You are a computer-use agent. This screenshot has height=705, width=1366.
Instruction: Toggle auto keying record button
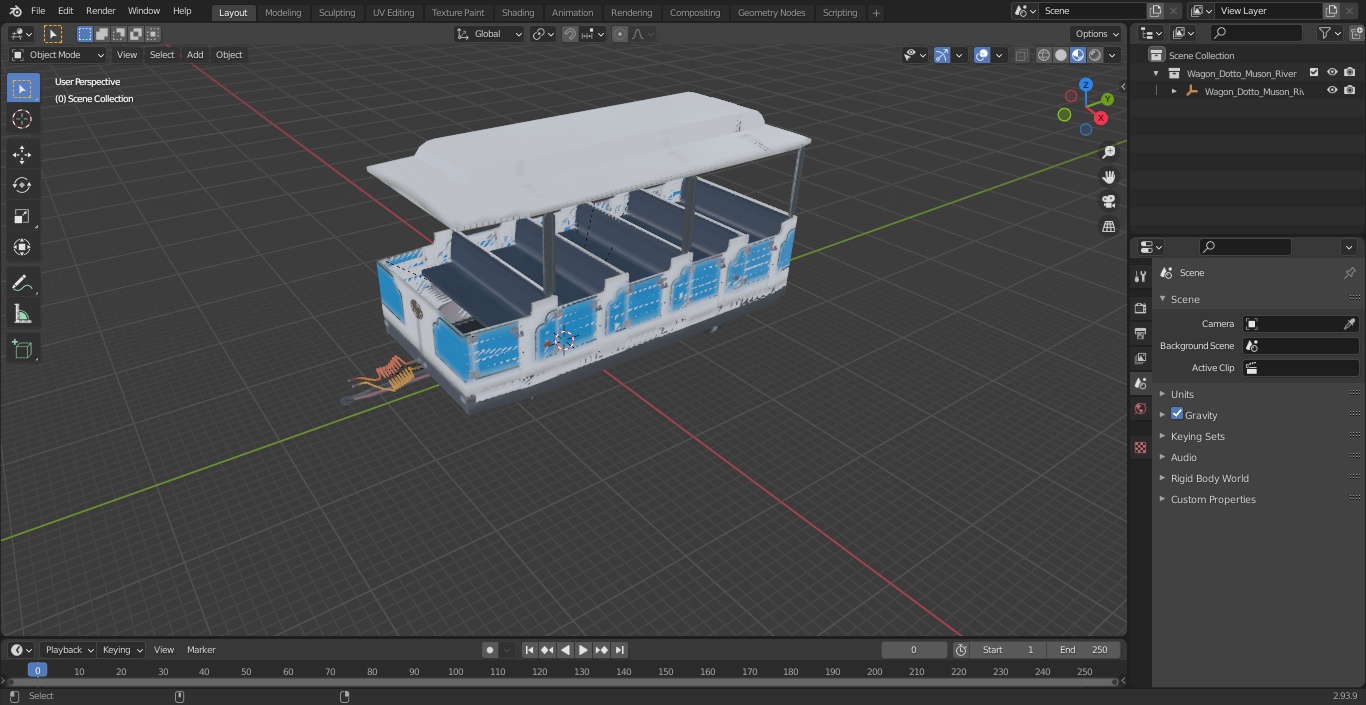point(490,650)
